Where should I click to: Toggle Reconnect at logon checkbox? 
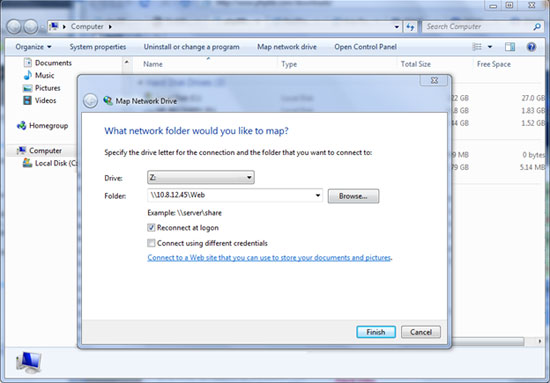[x=151, y=228]
